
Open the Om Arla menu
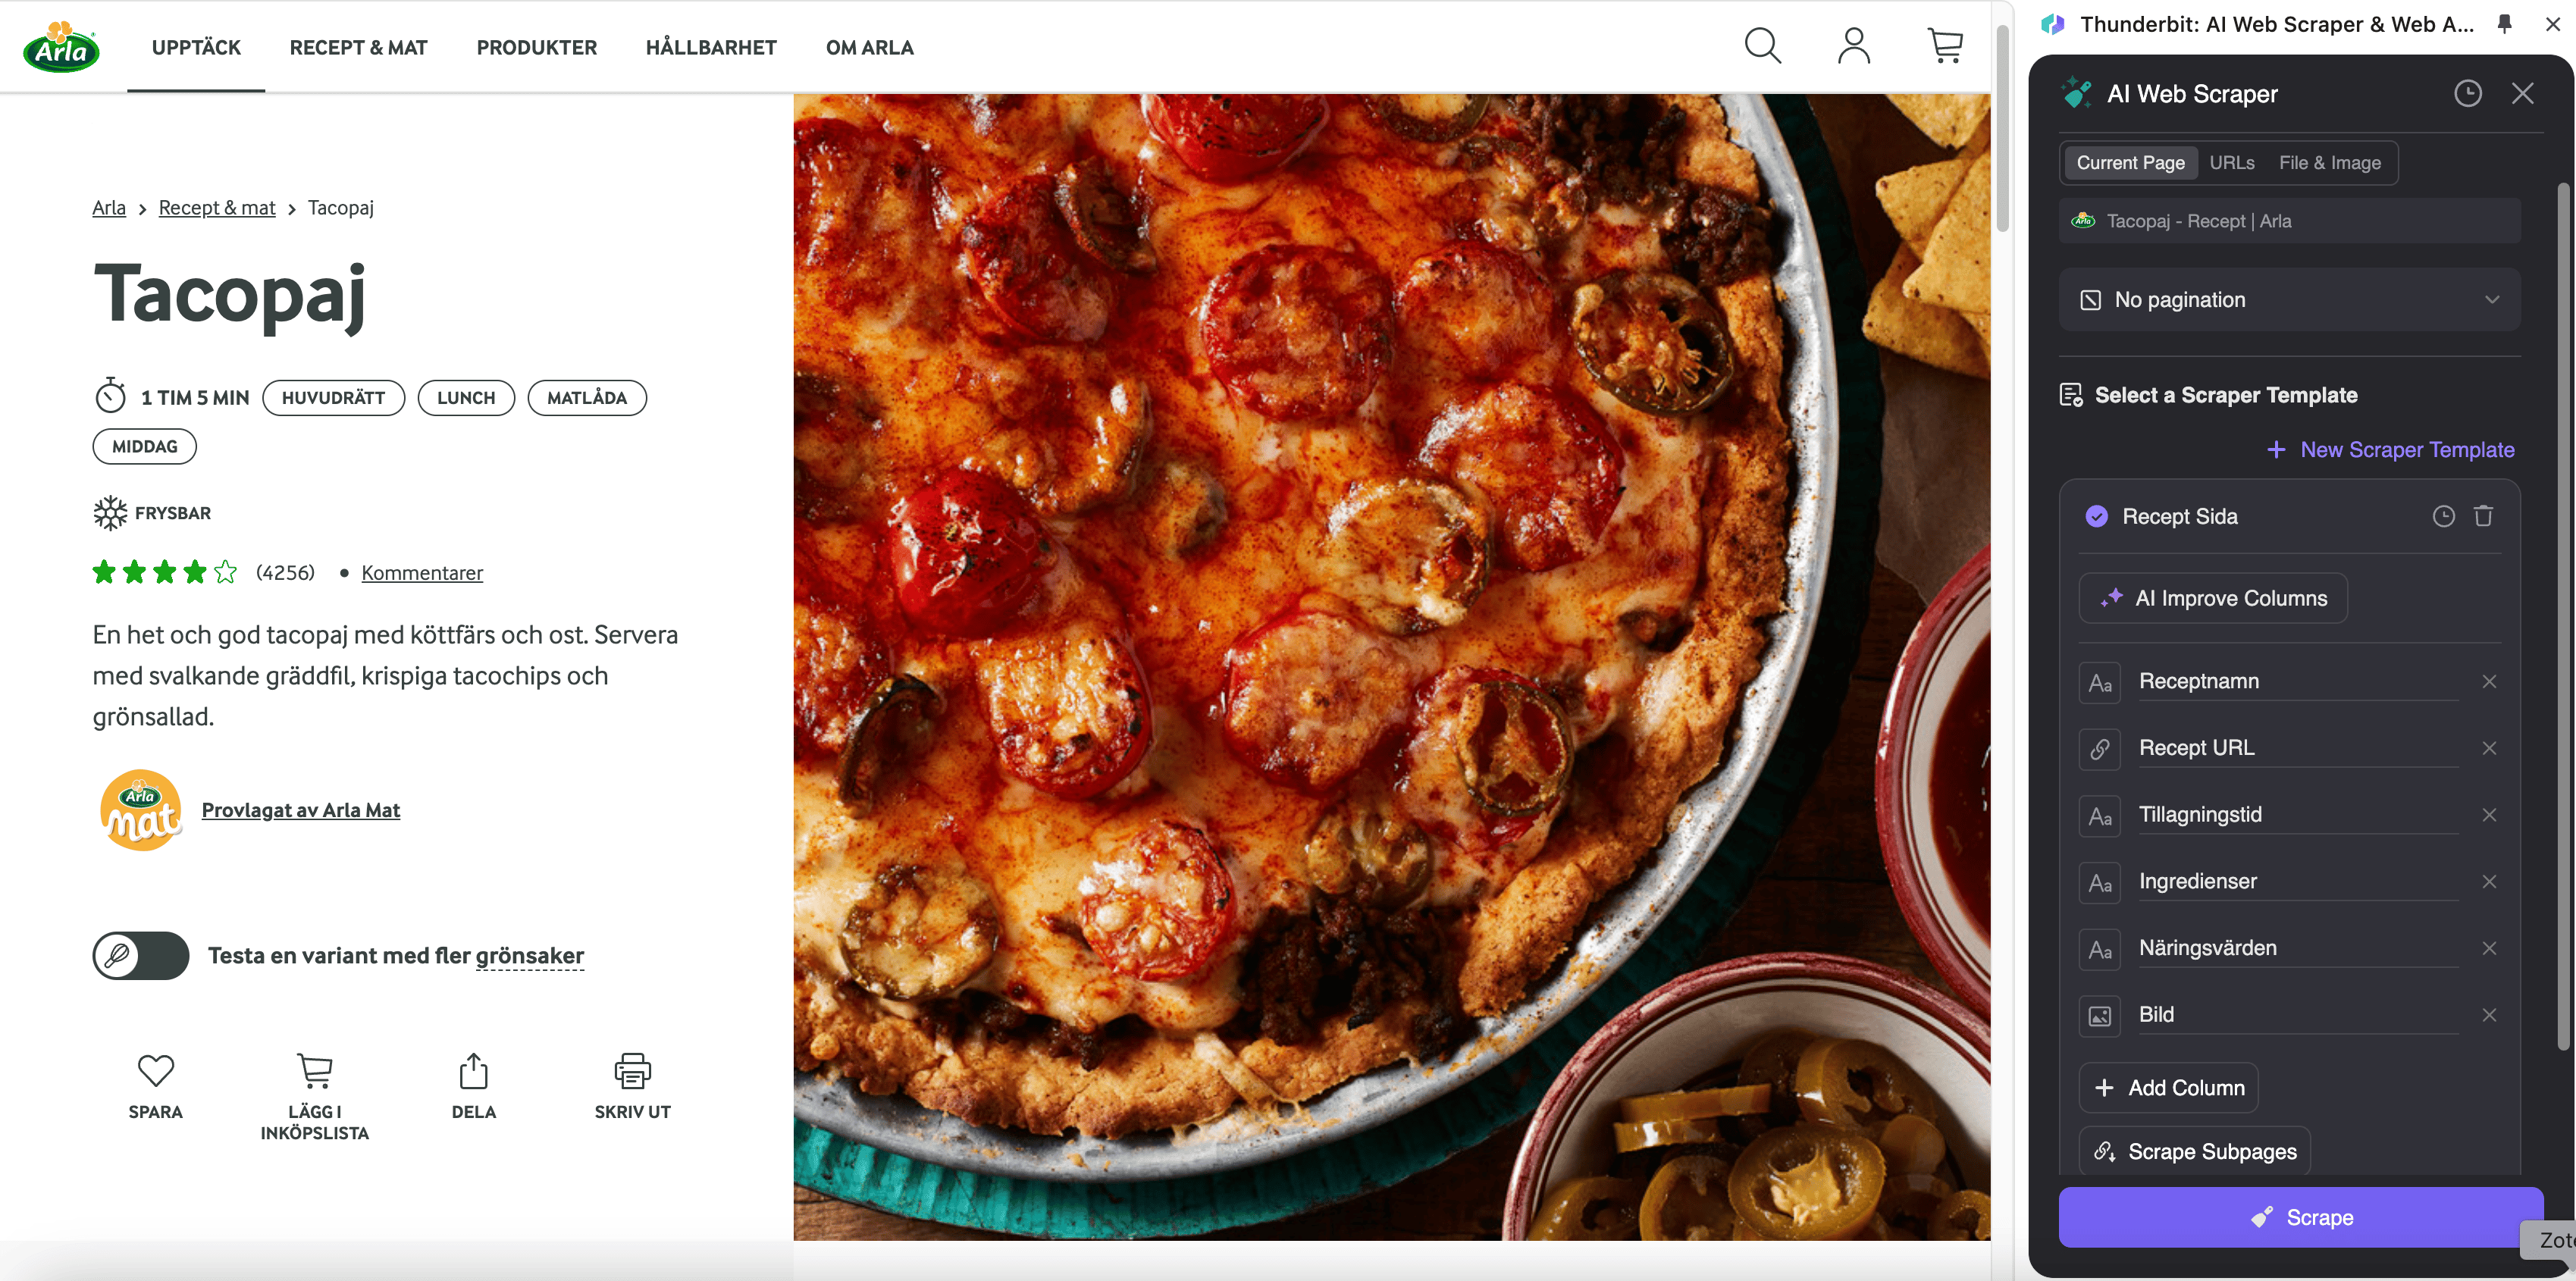[x=870, y=47]
